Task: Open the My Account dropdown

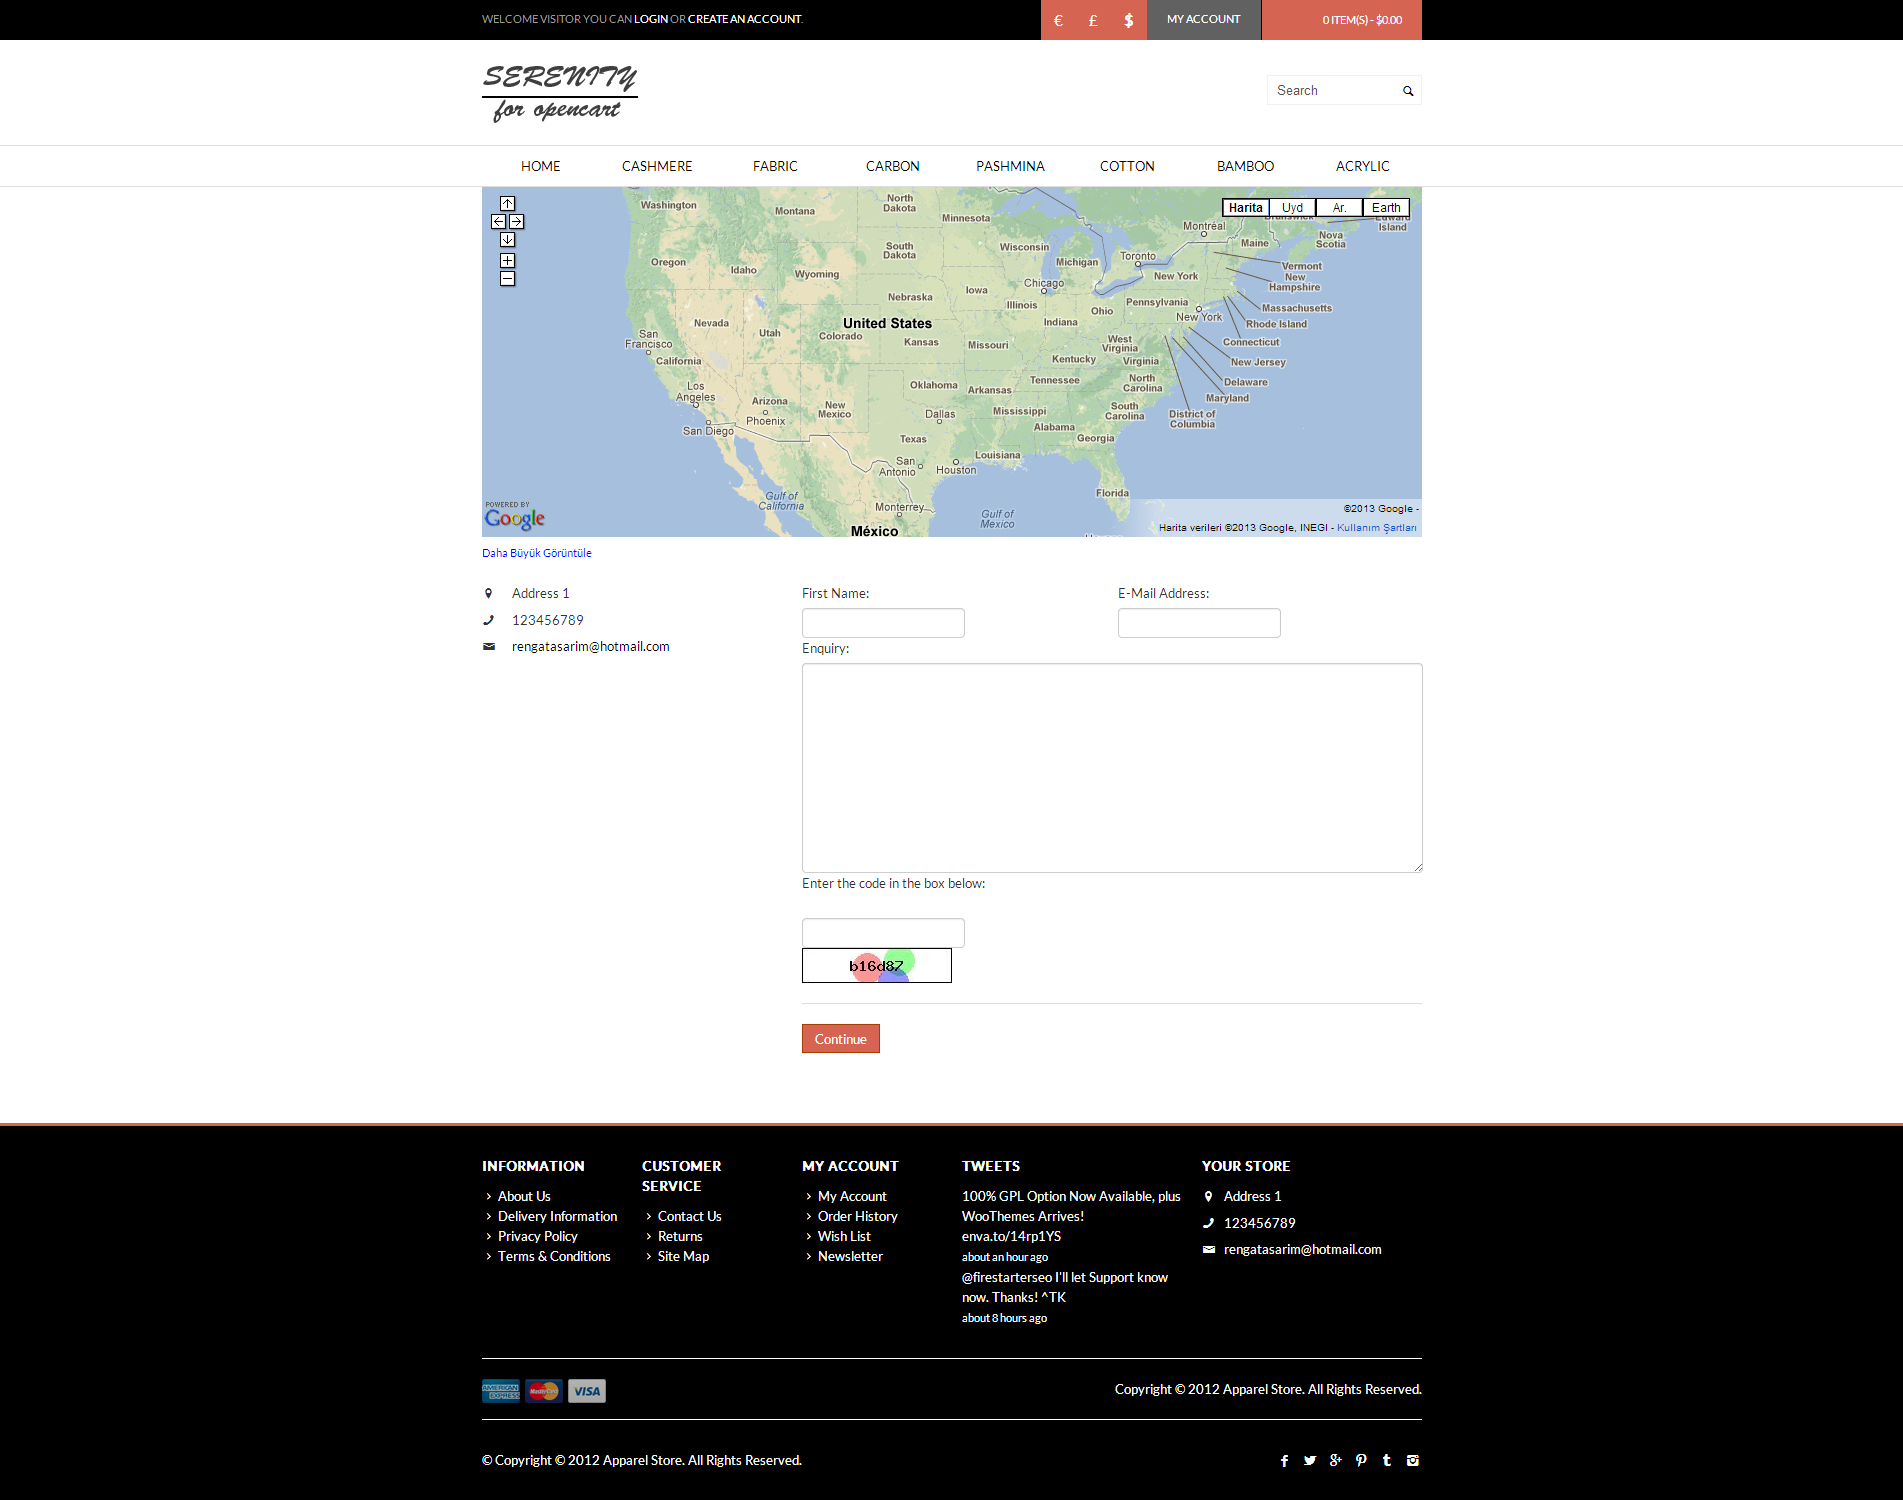Action: 1203,20
